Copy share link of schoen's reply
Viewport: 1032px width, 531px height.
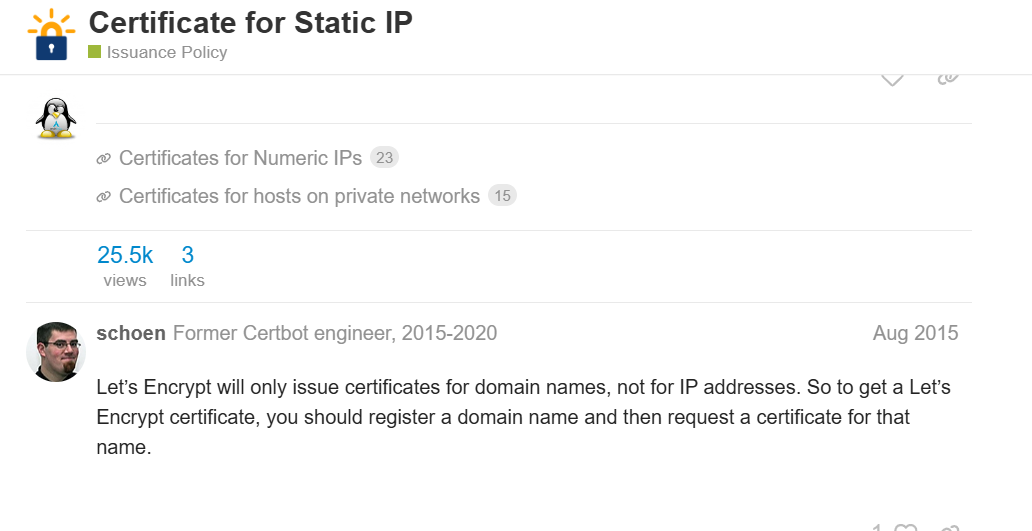950,527
